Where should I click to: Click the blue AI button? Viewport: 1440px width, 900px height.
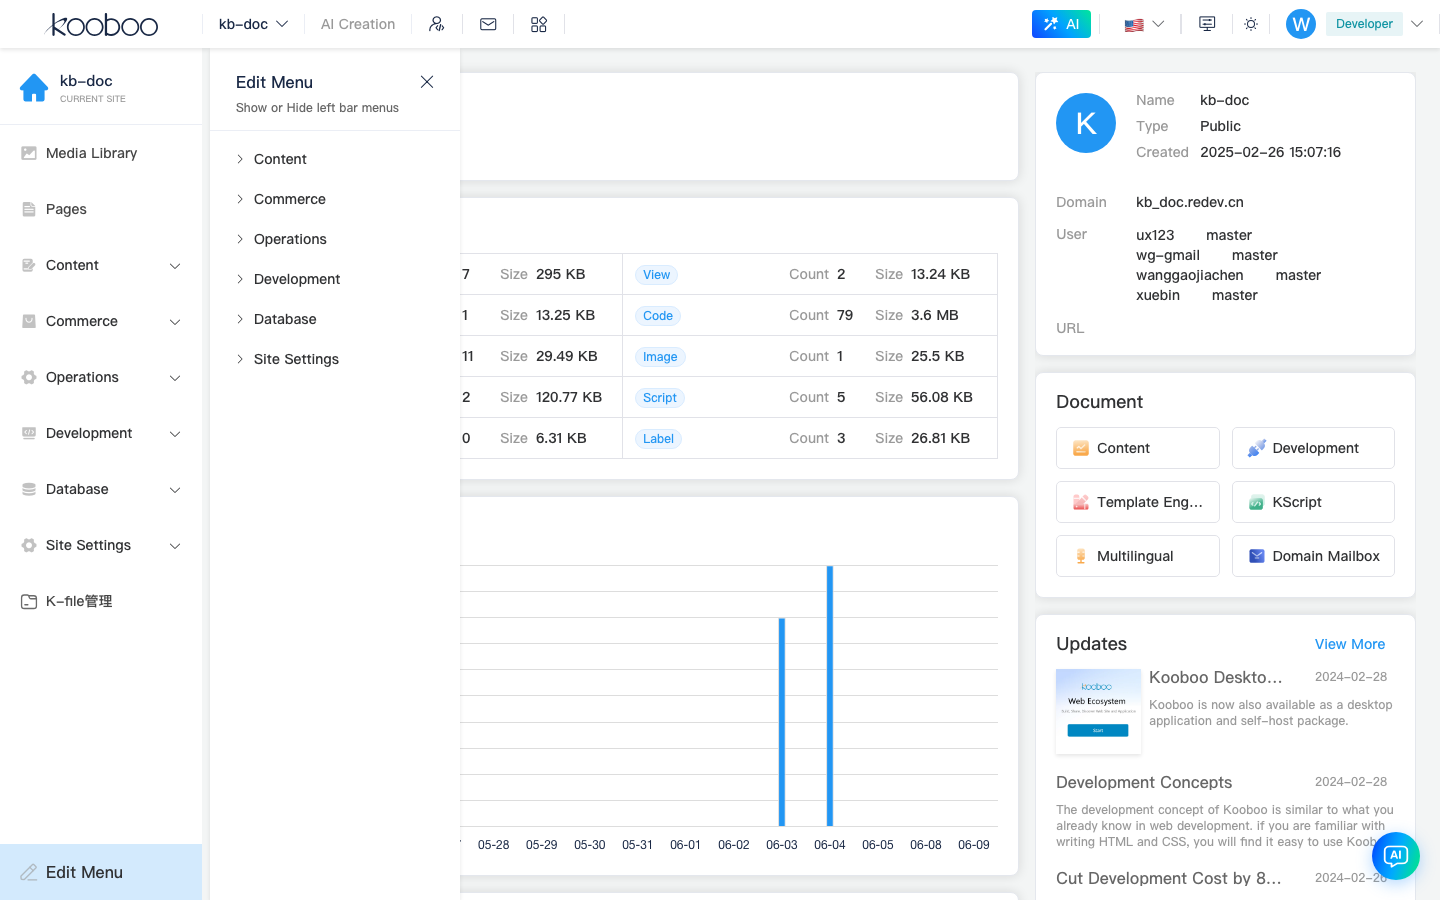coord(1061,24)
